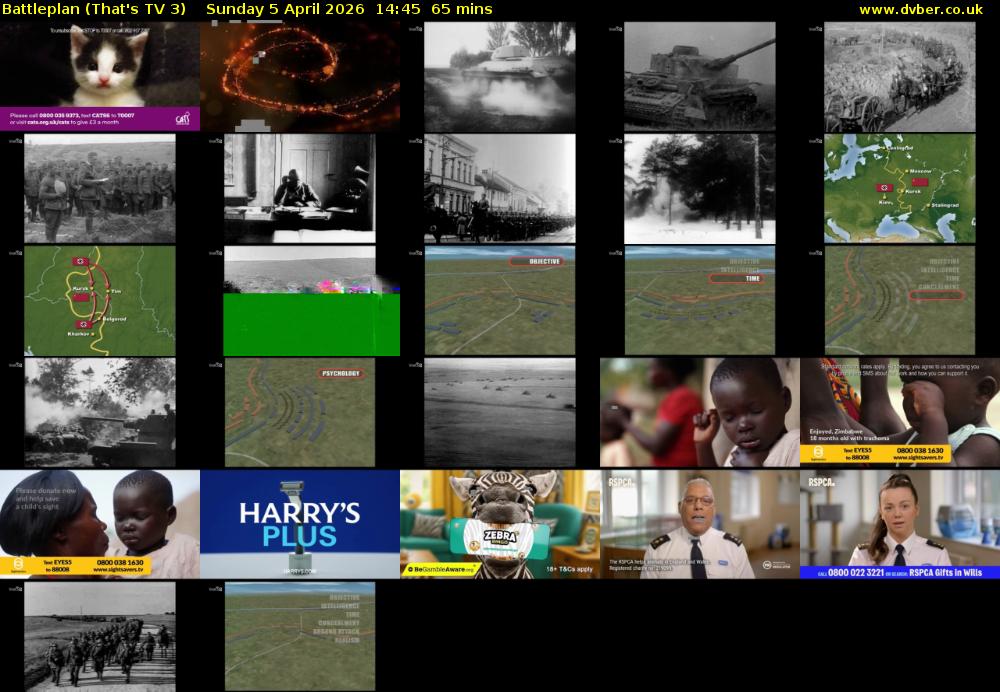Viewport: 1000px width, 692px height.
Task: Open the RSPCA Gifts in Wills thumbnail
Action: click(x=900, y=524)
